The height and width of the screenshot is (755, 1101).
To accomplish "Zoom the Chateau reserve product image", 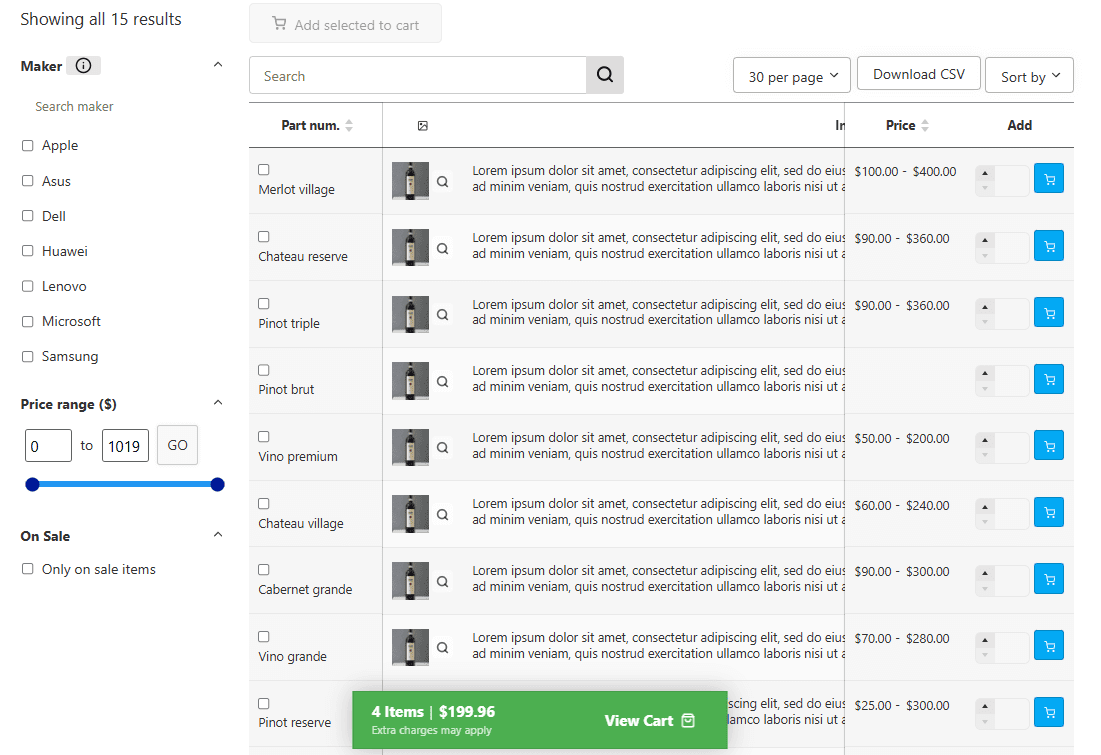I will point(443,248).
